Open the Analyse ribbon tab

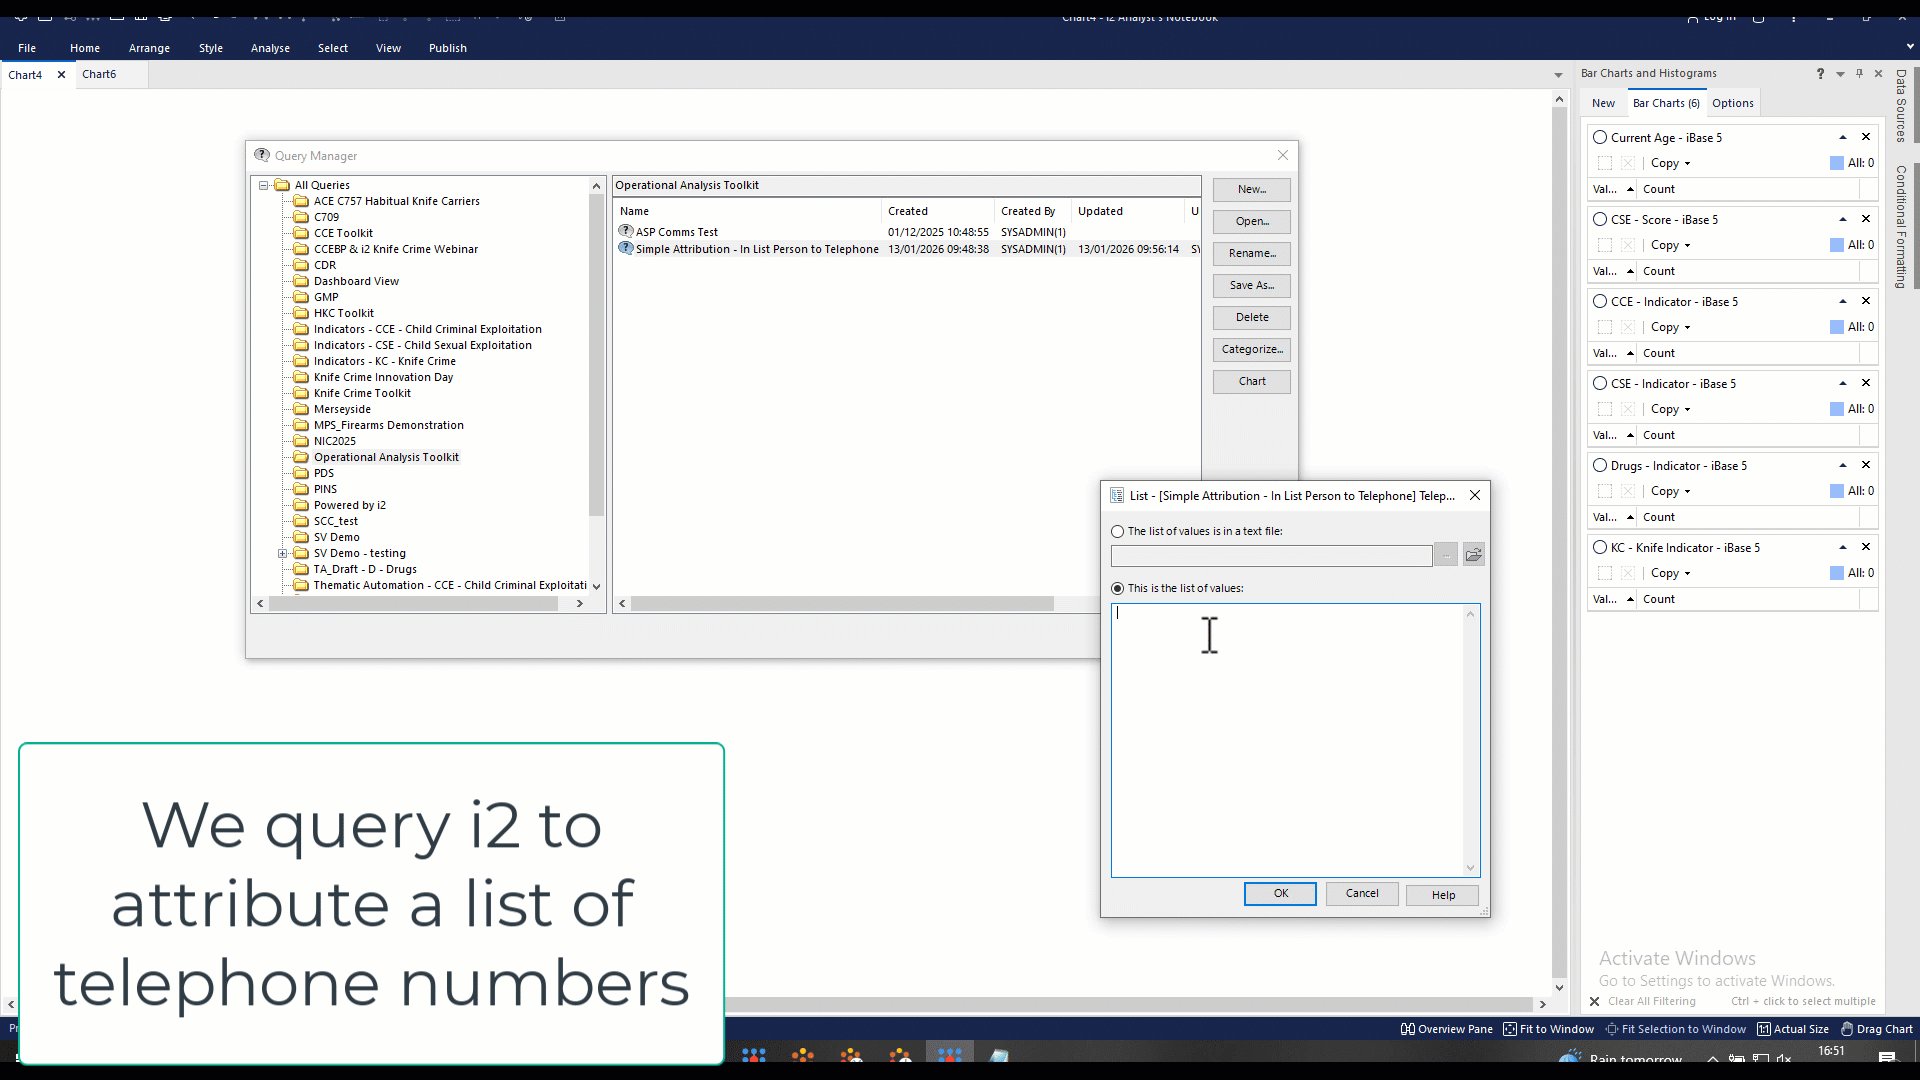(270, 48)
